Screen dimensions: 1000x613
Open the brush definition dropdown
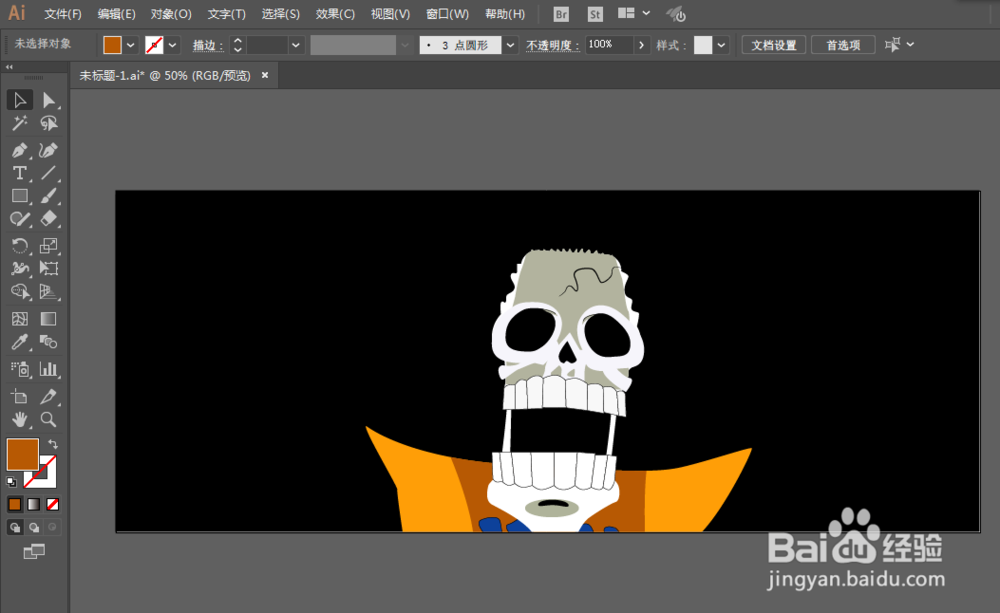[x=510, y=45]
